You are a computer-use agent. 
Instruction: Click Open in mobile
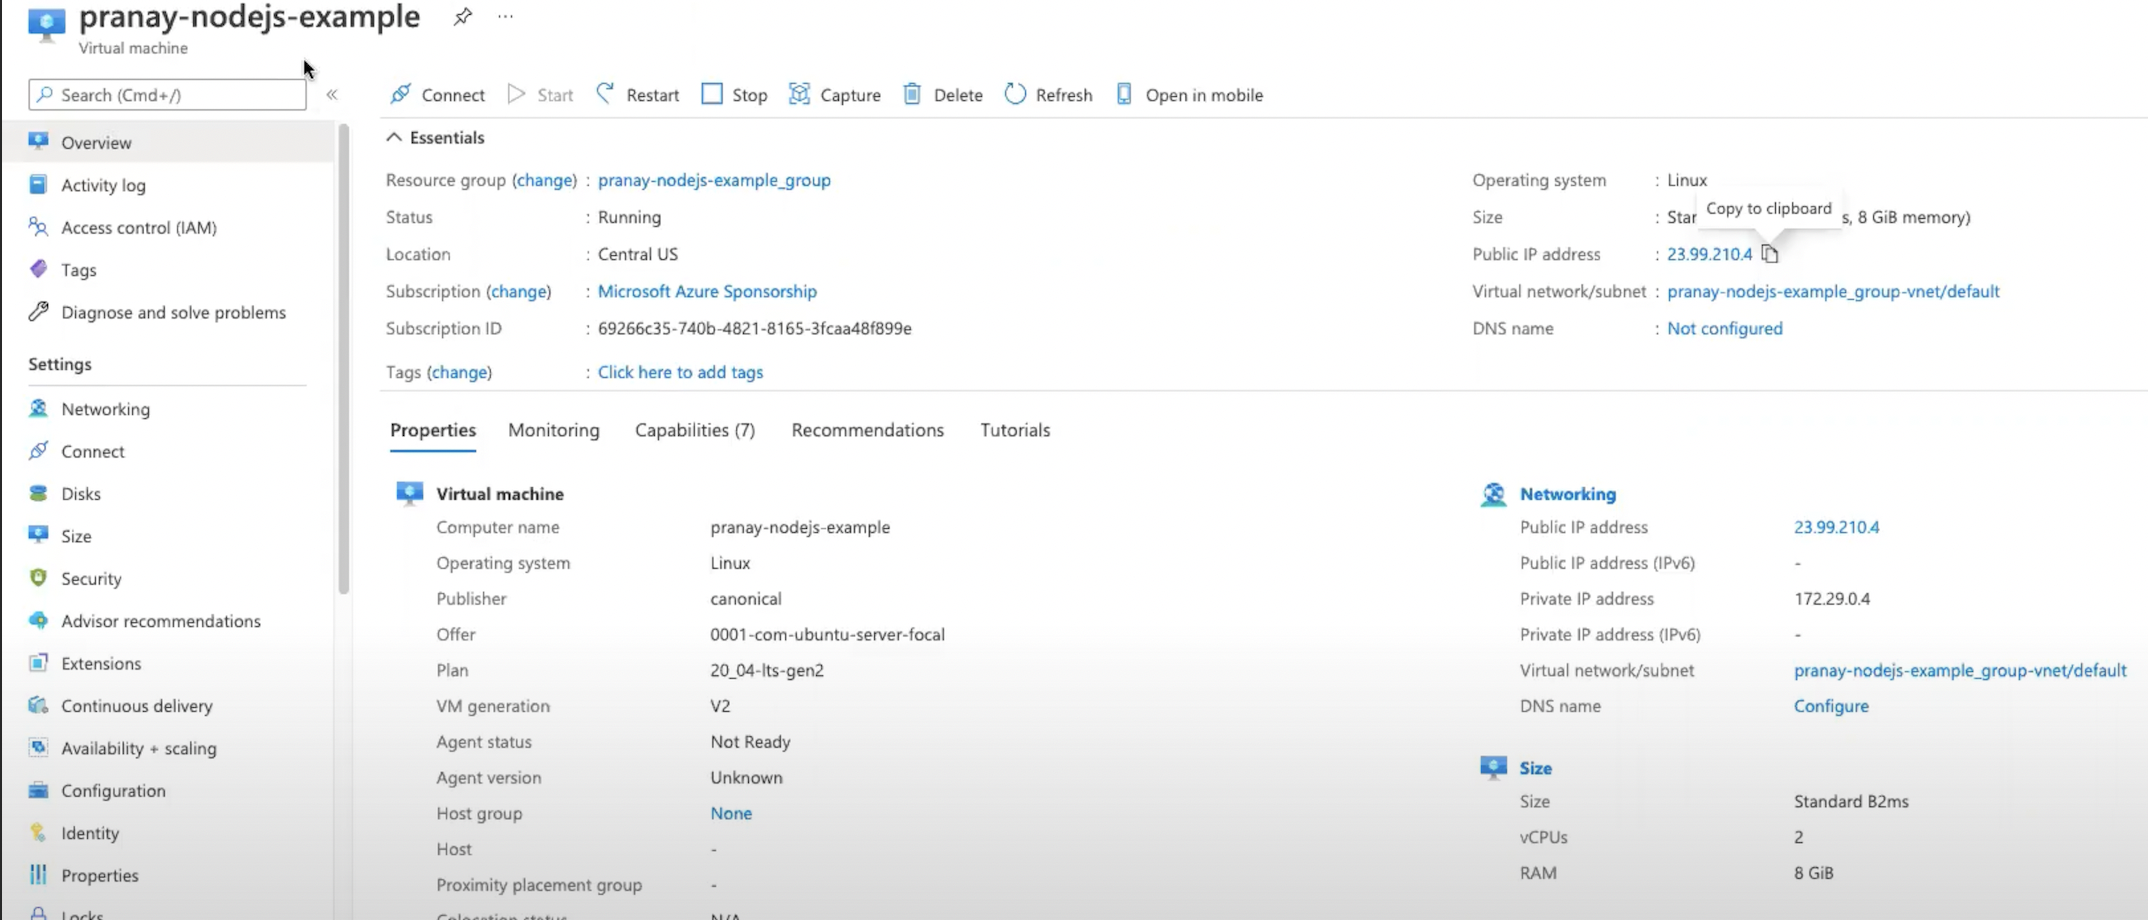click(x=1189, y=95)
